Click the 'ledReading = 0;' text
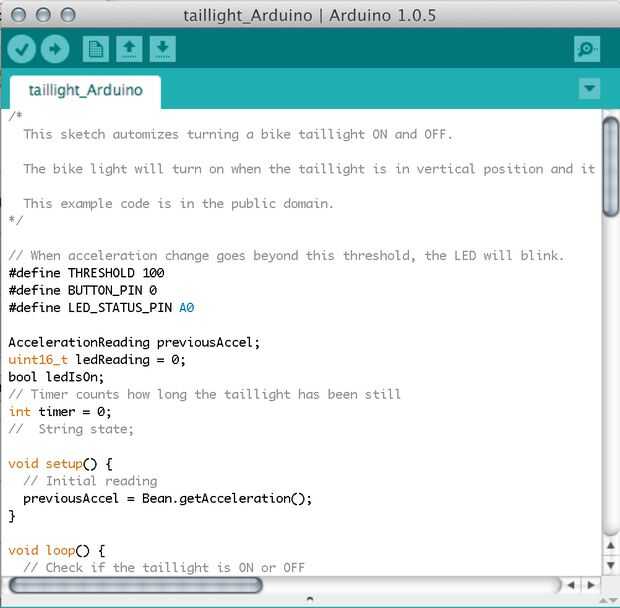 coord(130,360)
